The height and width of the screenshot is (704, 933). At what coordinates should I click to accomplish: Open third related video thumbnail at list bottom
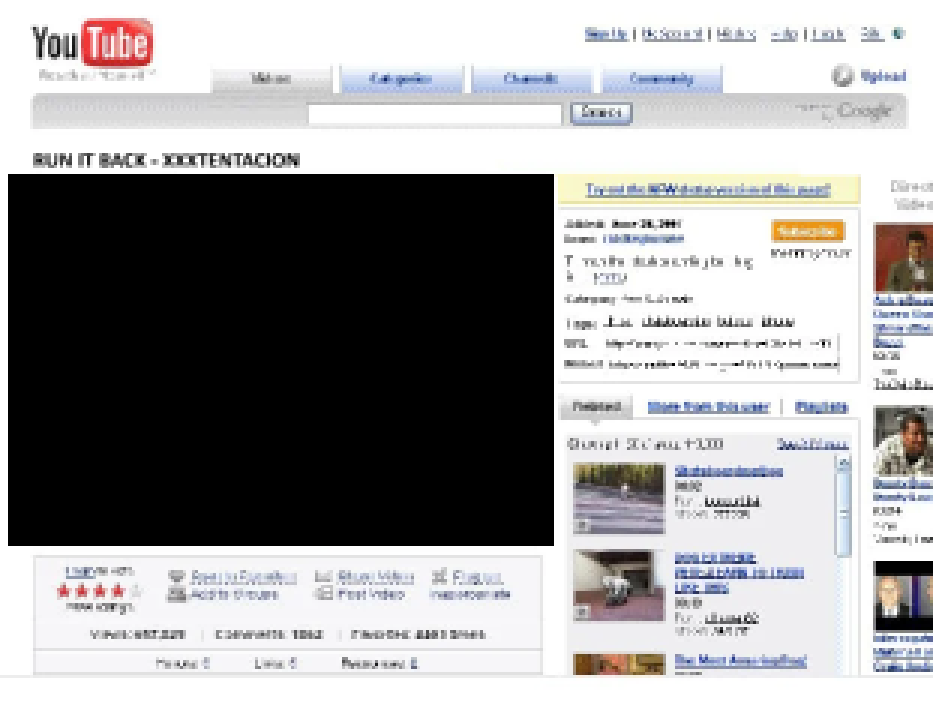pos(619,664)
